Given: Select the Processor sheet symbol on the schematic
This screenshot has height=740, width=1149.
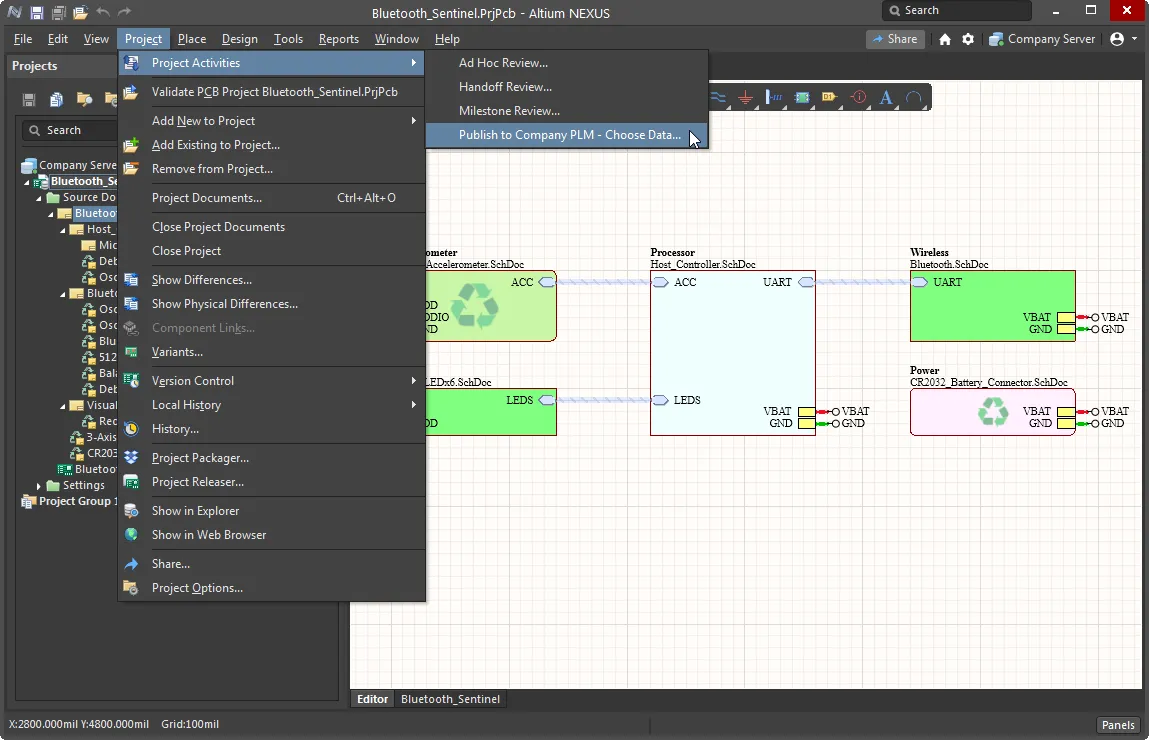Looking at the screenshot, I should point(733,353).
